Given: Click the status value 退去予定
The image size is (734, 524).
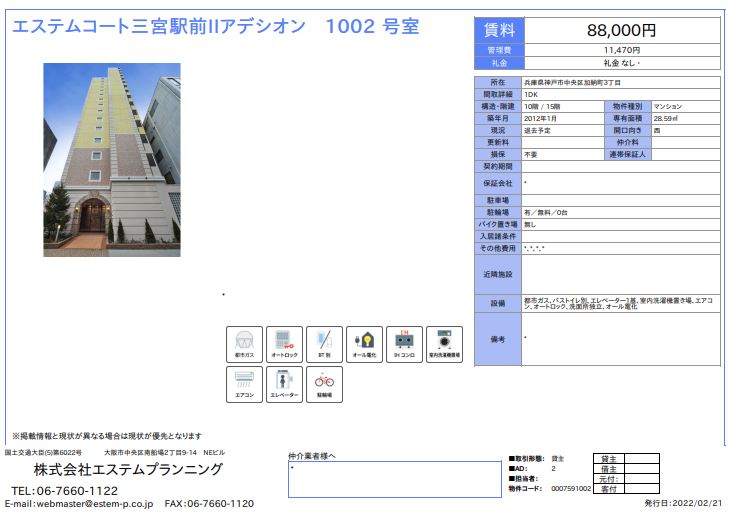Looking at the screenshot, I should [x=537, y=131].
